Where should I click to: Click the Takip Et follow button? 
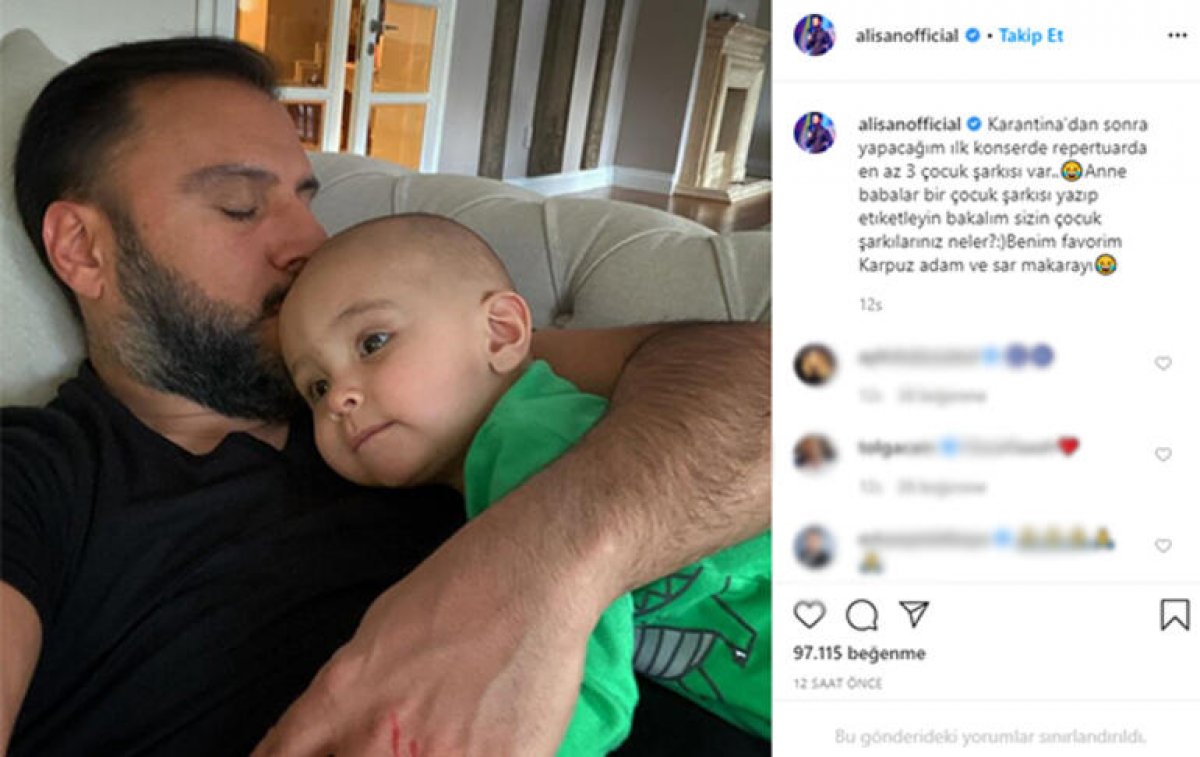click(x=1031, y=35)
